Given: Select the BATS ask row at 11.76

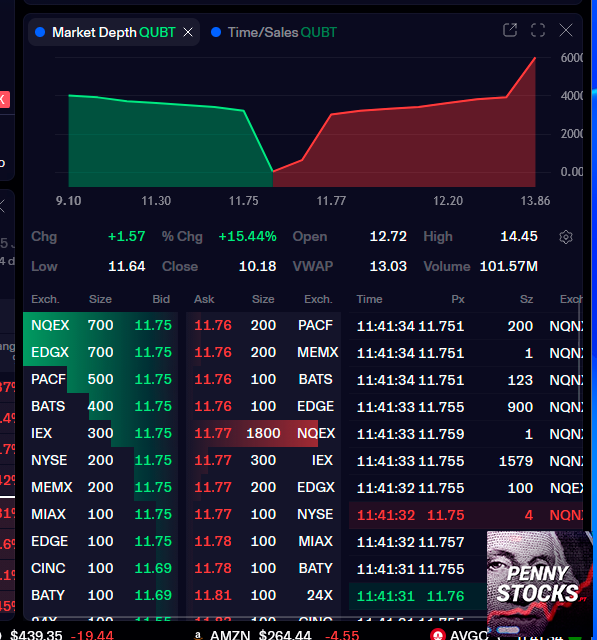Looking at the screenshot, I should tap(264, 379).
